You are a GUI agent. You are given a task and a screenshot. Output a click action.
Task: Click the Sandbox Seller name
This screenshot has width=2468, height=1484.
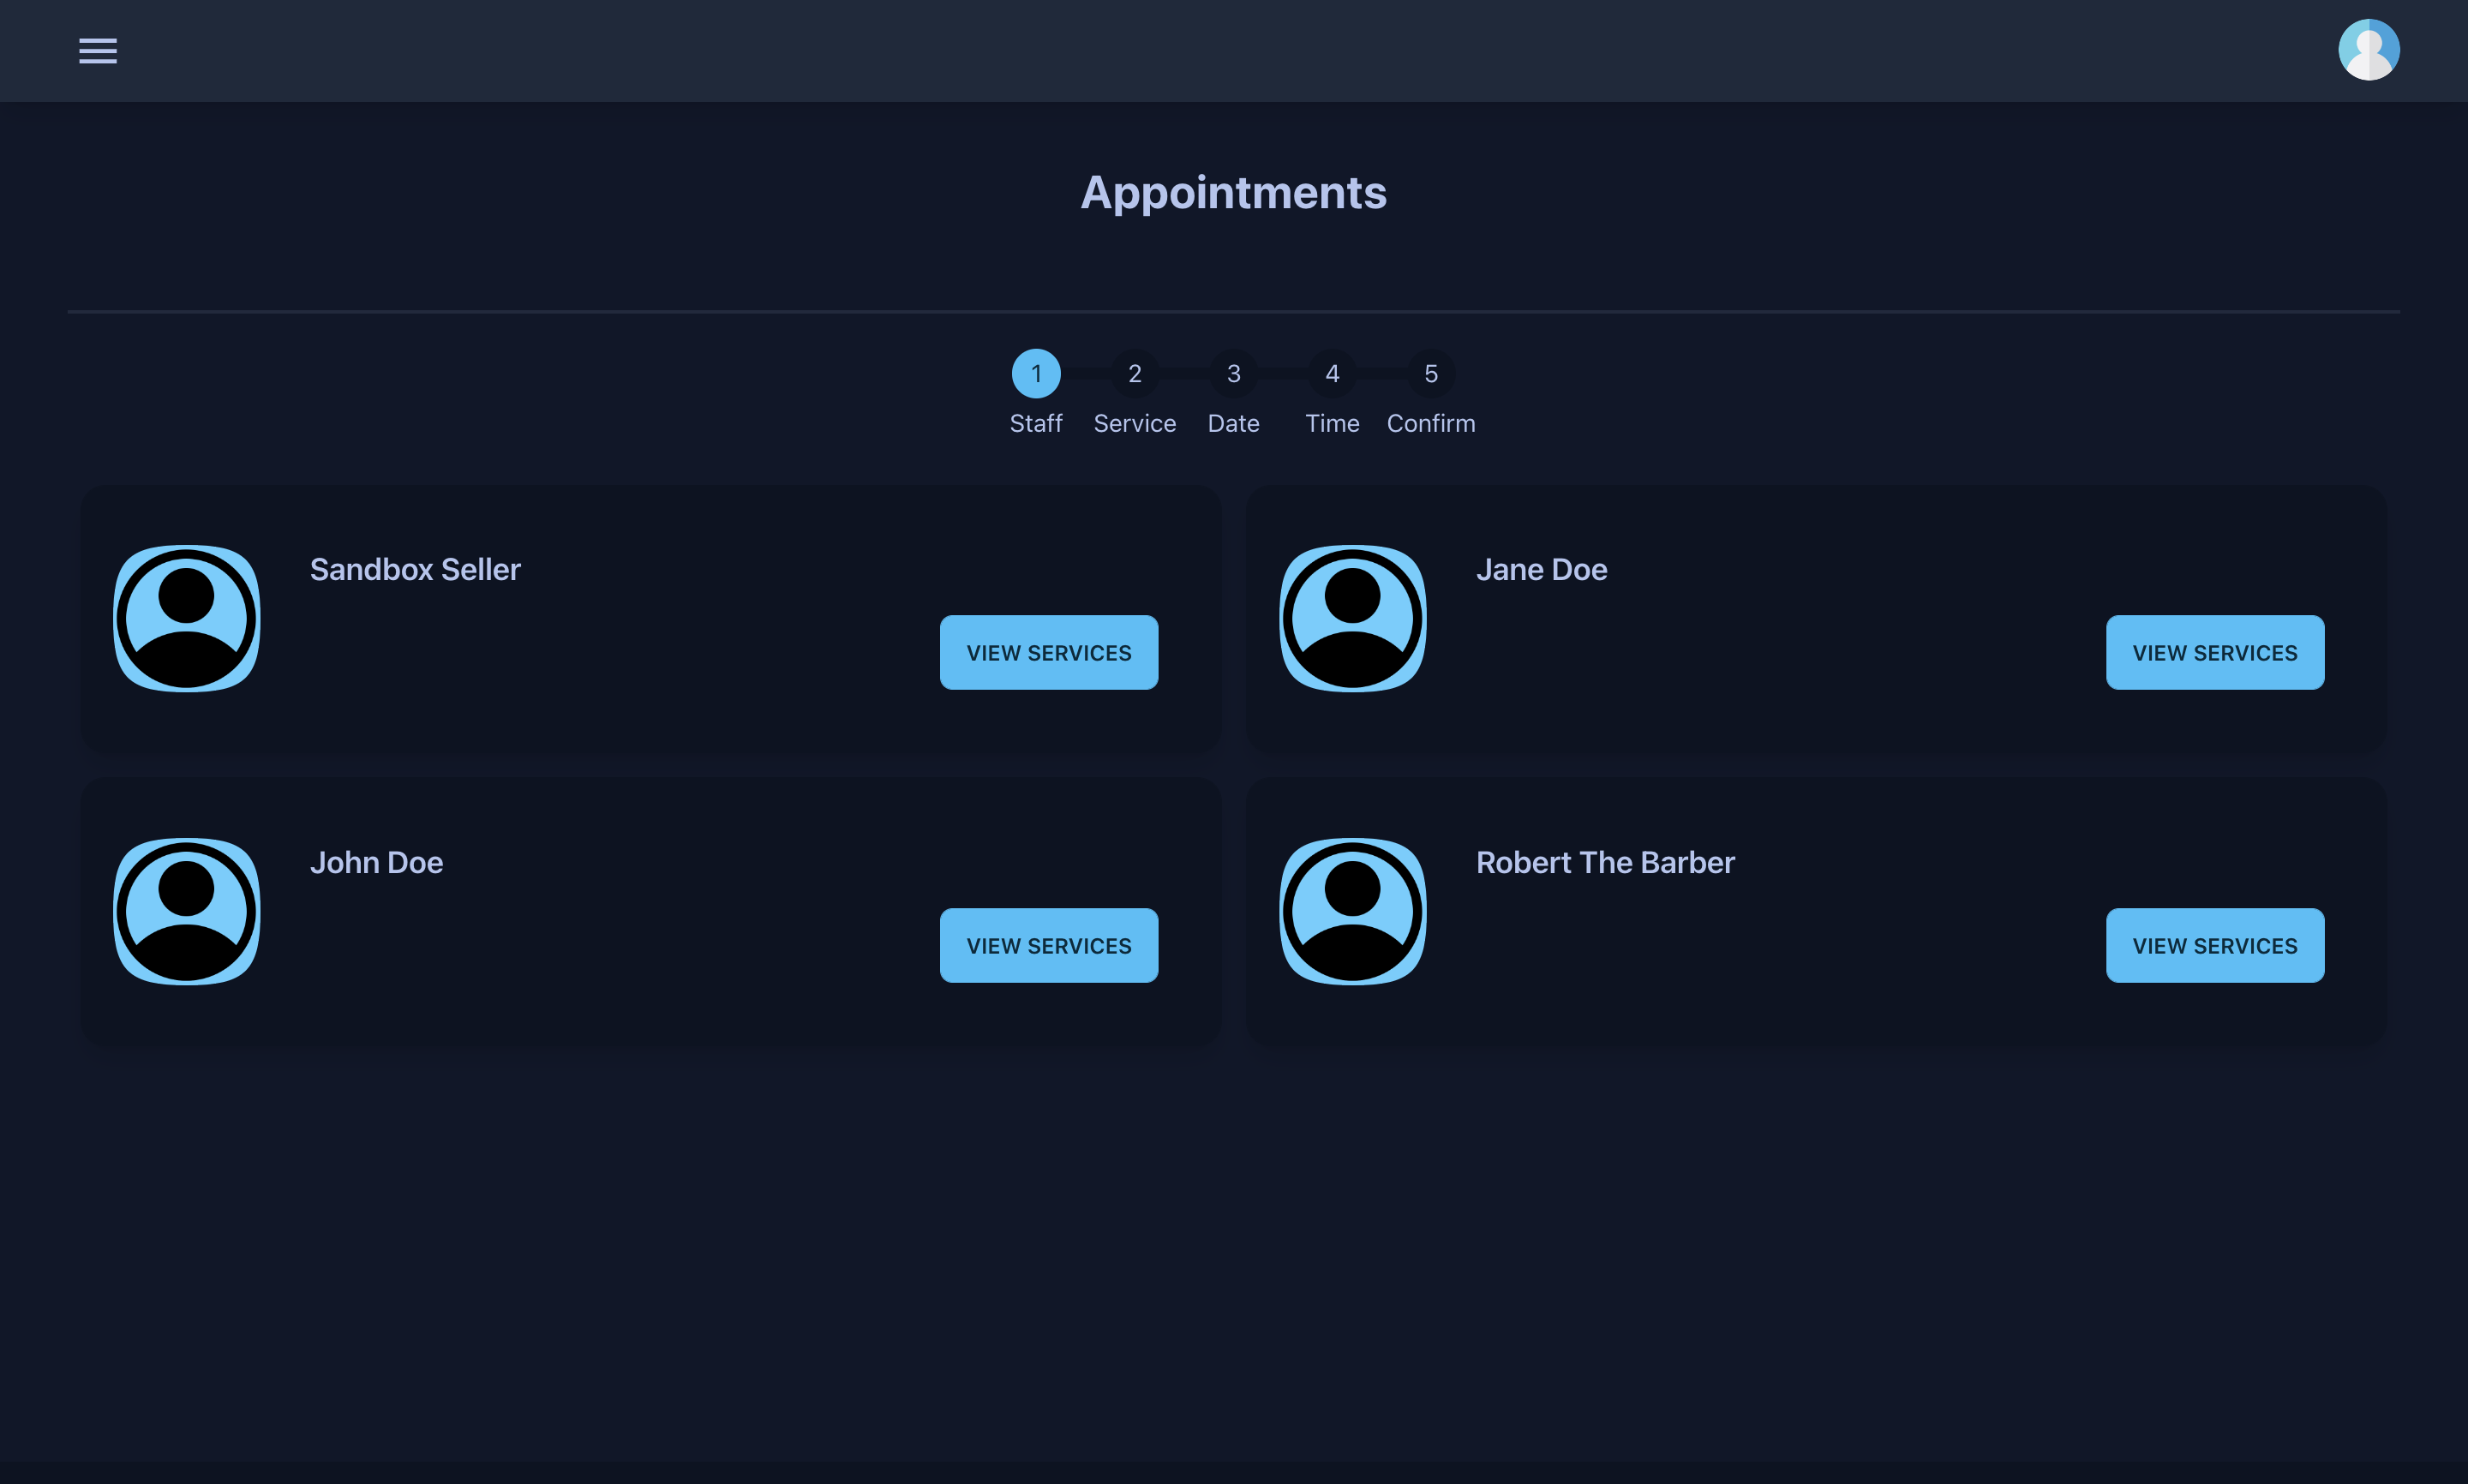pos(415,569)
